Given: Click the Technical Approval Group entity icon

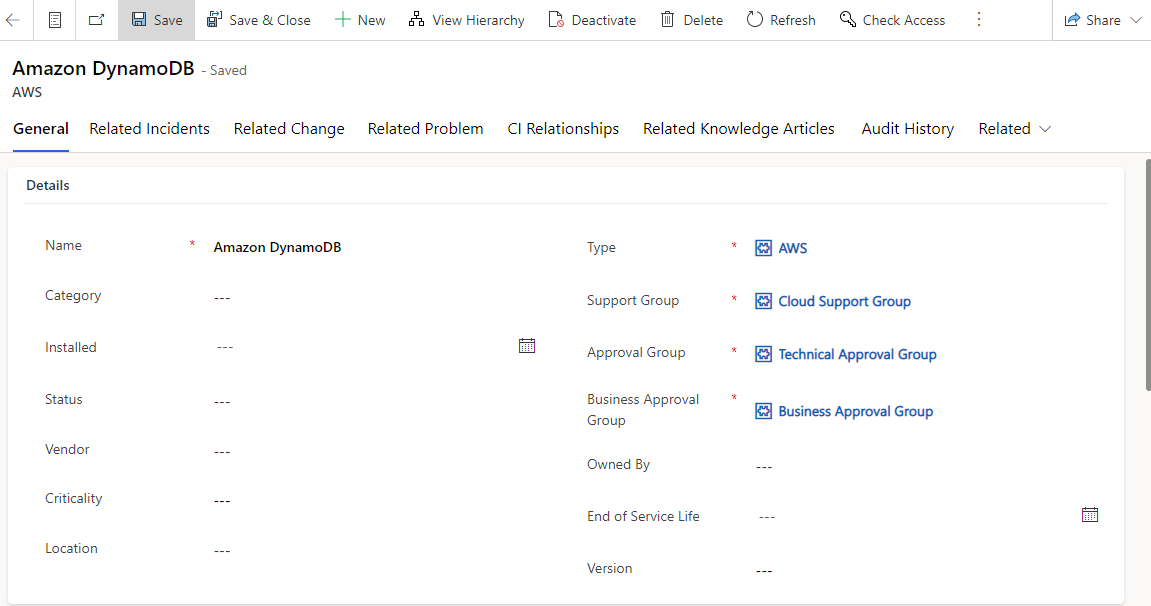Looking at the screenshot, I should [763, 354].
